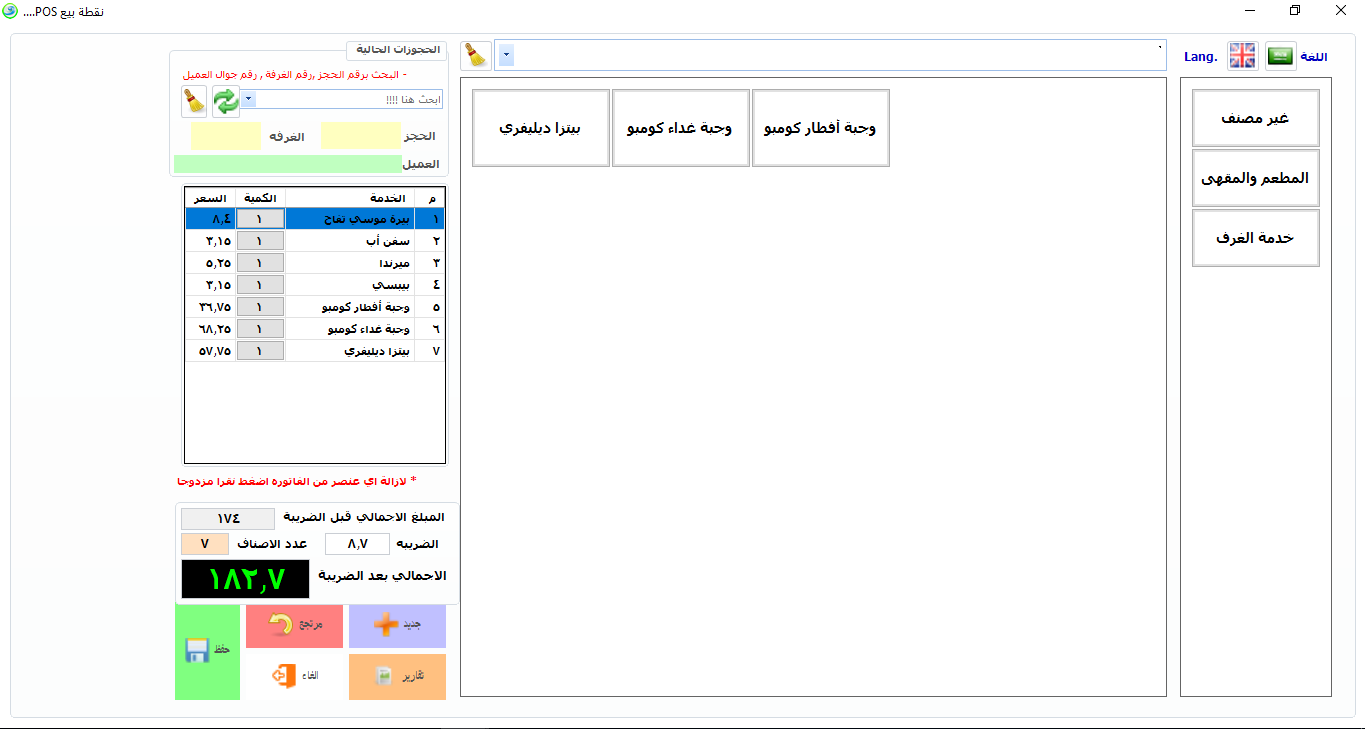Open the المطعم والمقهى category
1365x729 pixels.
click(1255, 178)
